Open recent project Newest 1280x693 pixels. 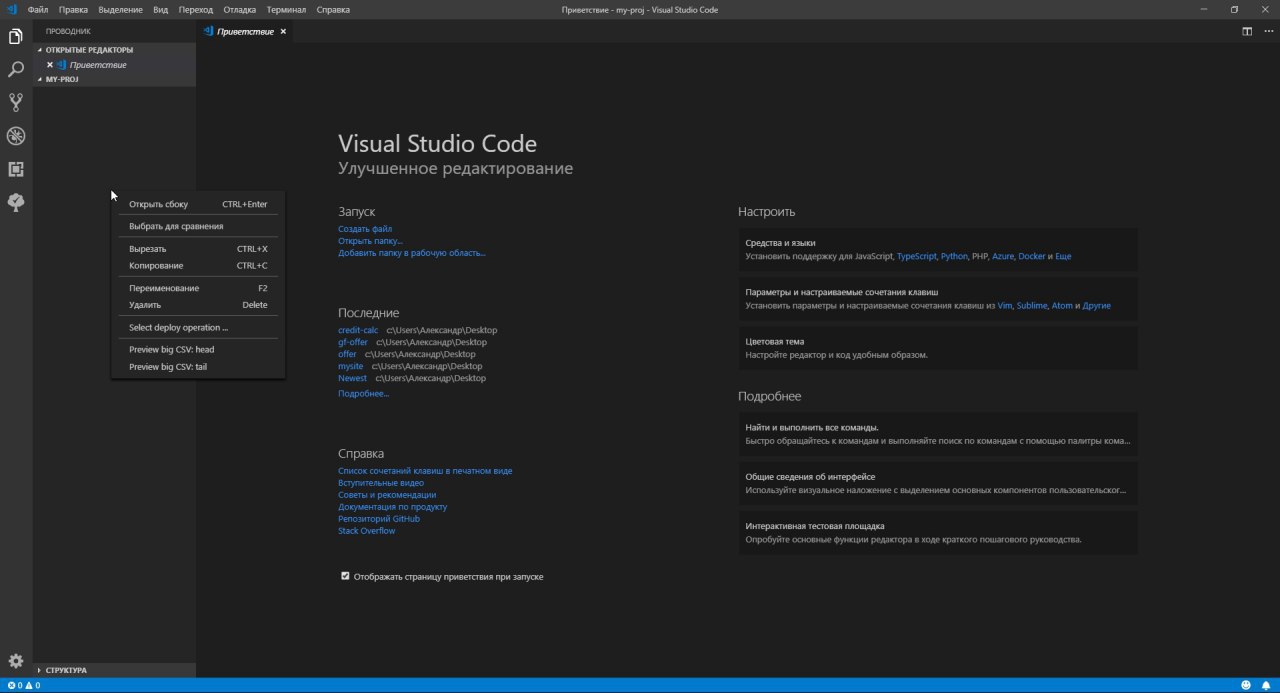(x=352, y=378)
